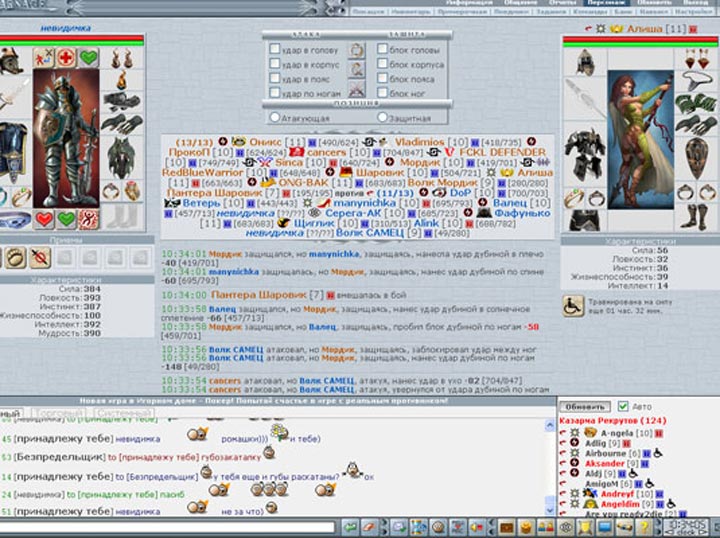Use the paw print technique icon

(x=15, y=258)
